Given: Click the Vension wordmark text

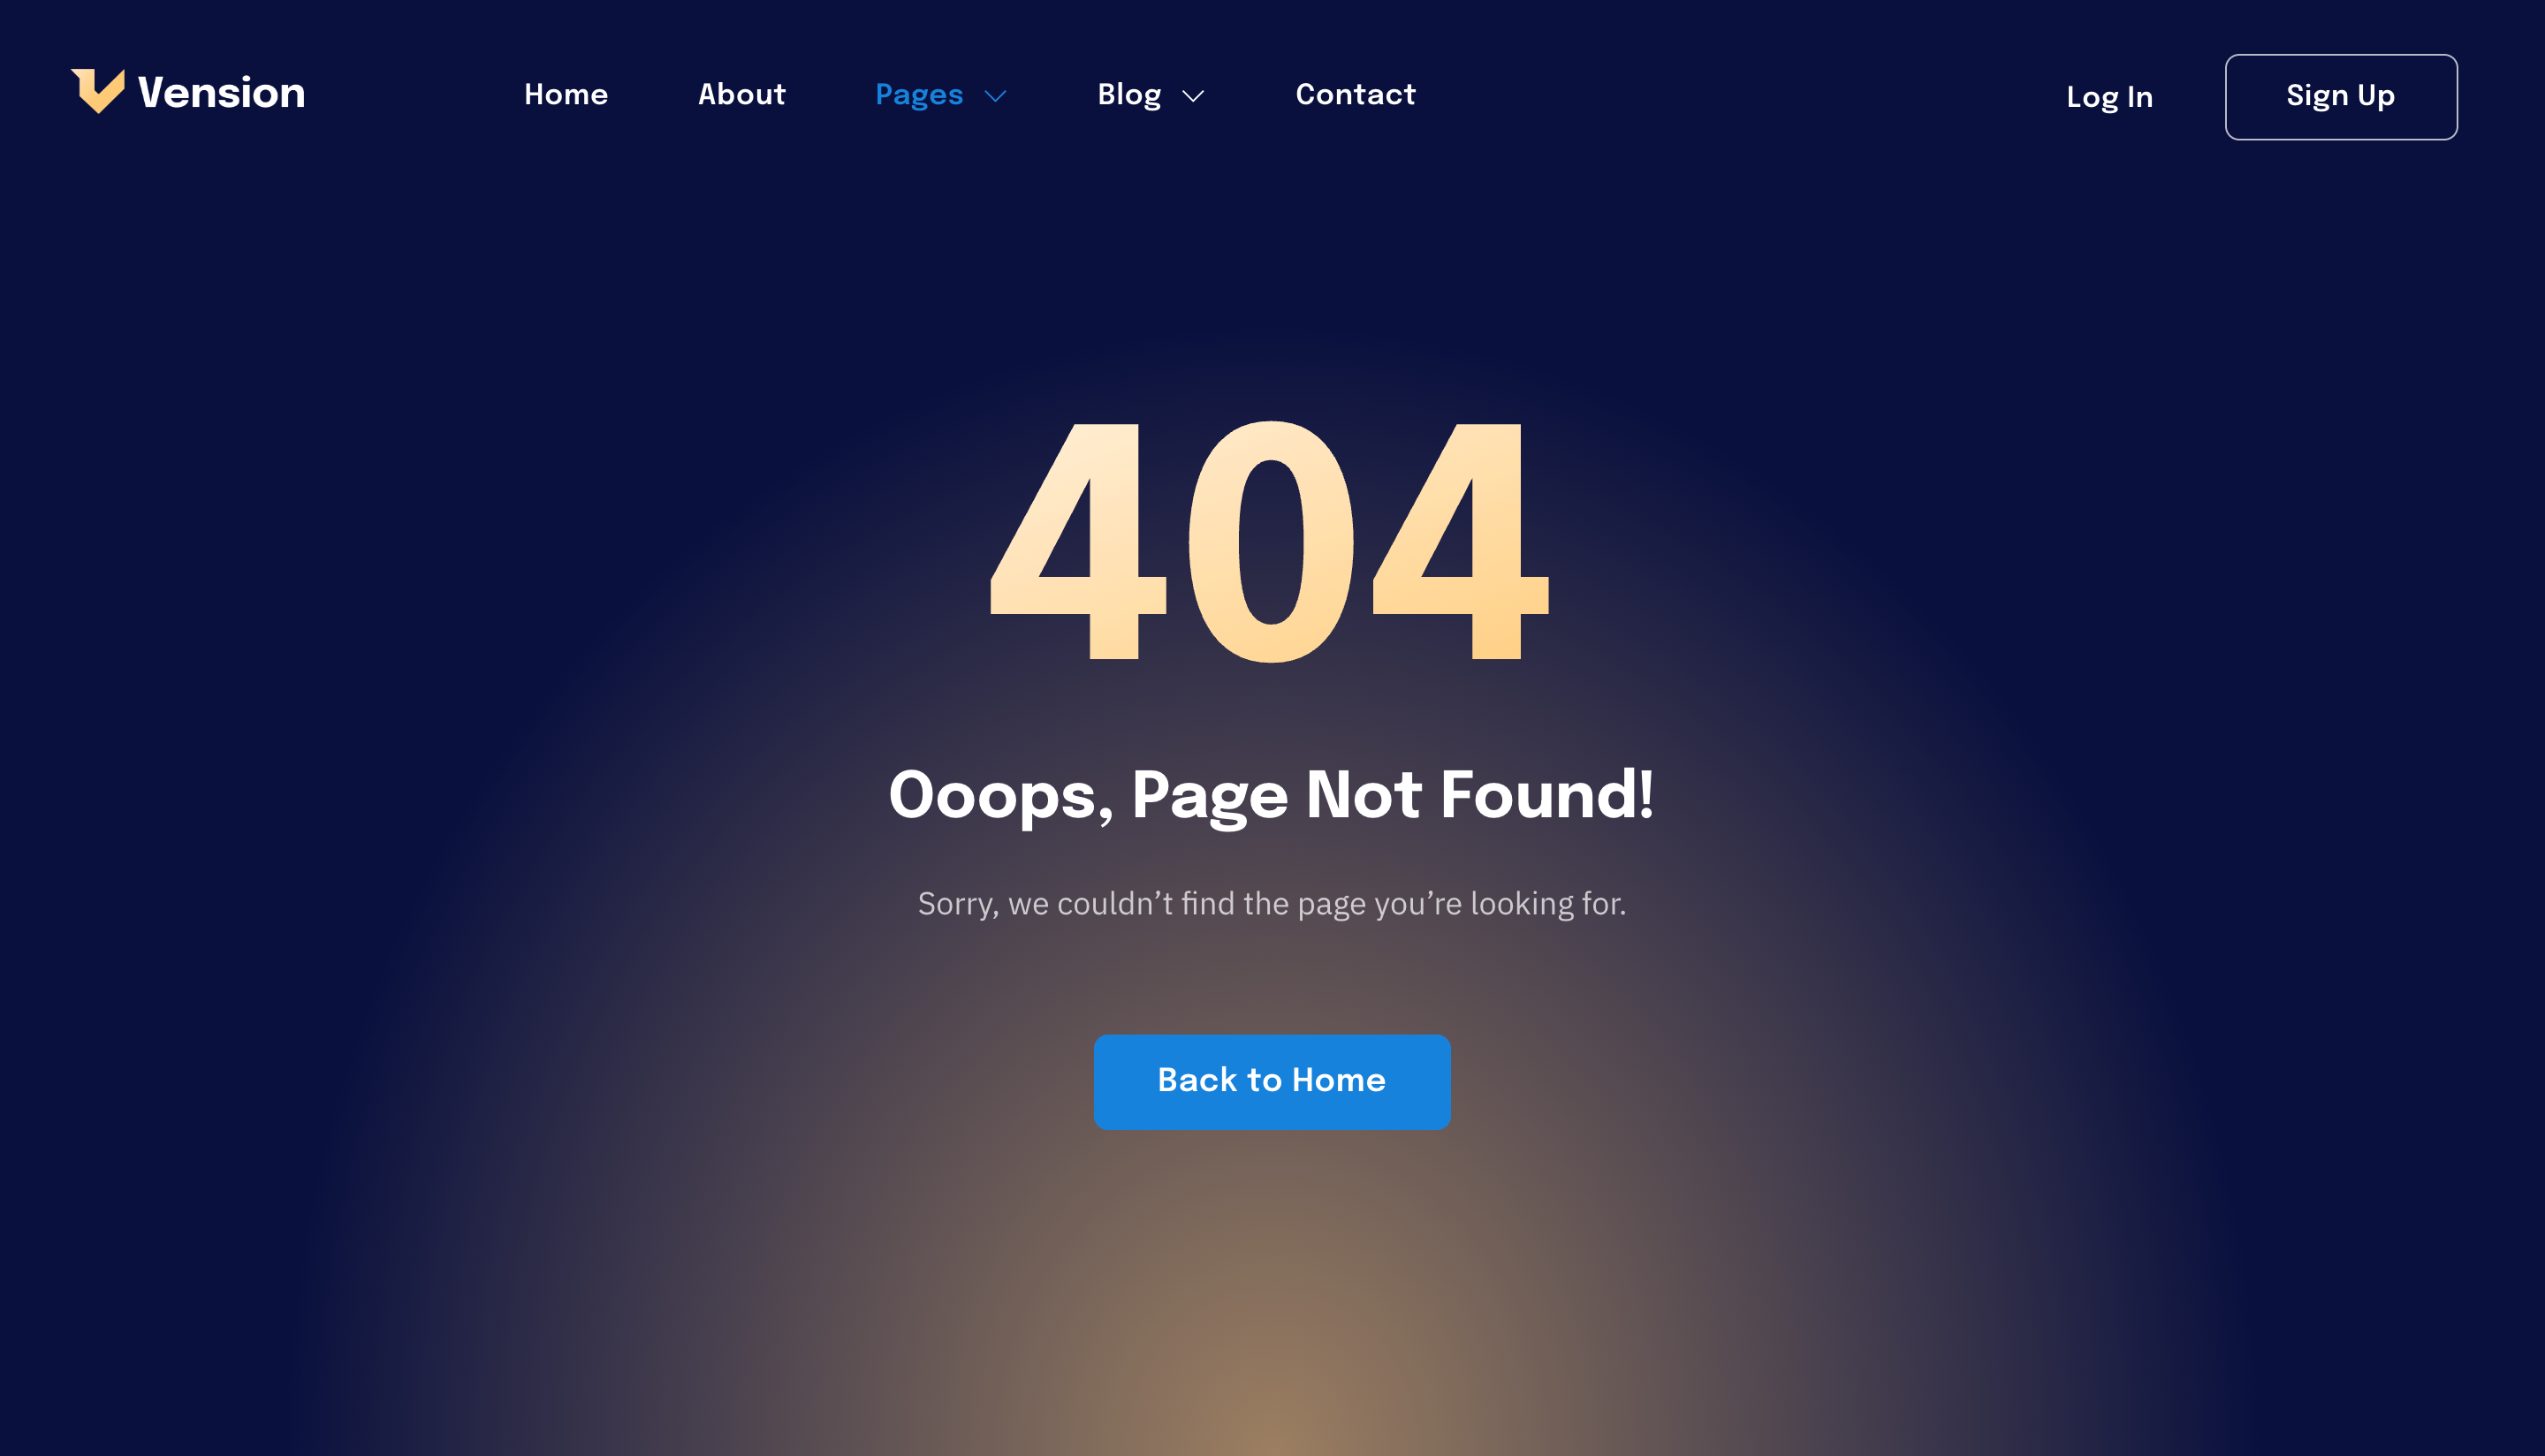Looking at the screenshot, I should point(221,93).
